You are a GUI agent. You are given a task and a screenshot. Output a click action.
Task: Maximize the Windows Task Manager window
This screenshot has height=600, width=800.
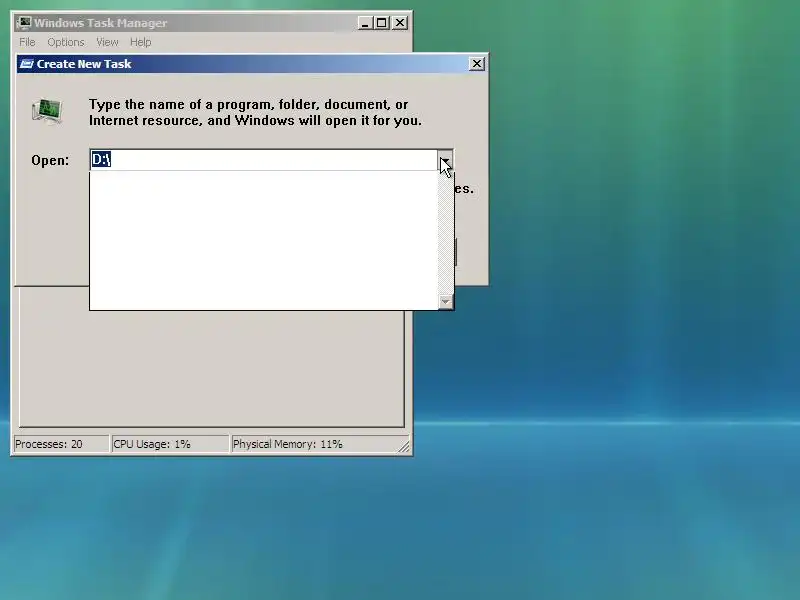[x=381, y=23]
